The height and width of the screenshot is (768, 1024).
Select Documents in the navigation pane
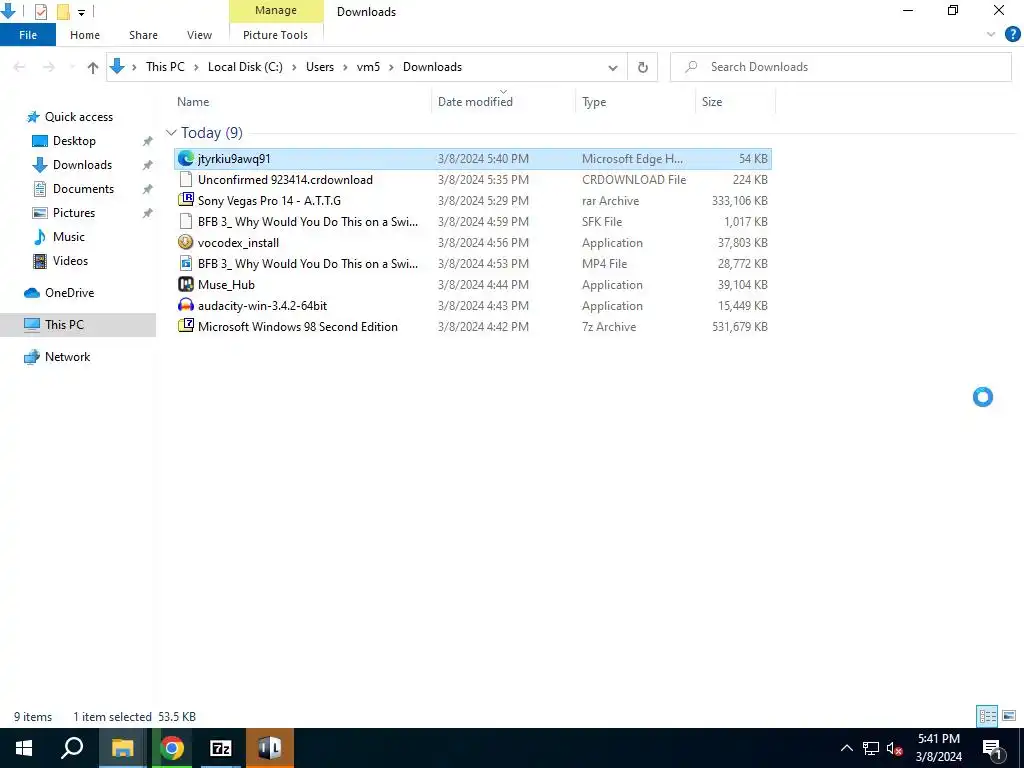coord(83,189)
